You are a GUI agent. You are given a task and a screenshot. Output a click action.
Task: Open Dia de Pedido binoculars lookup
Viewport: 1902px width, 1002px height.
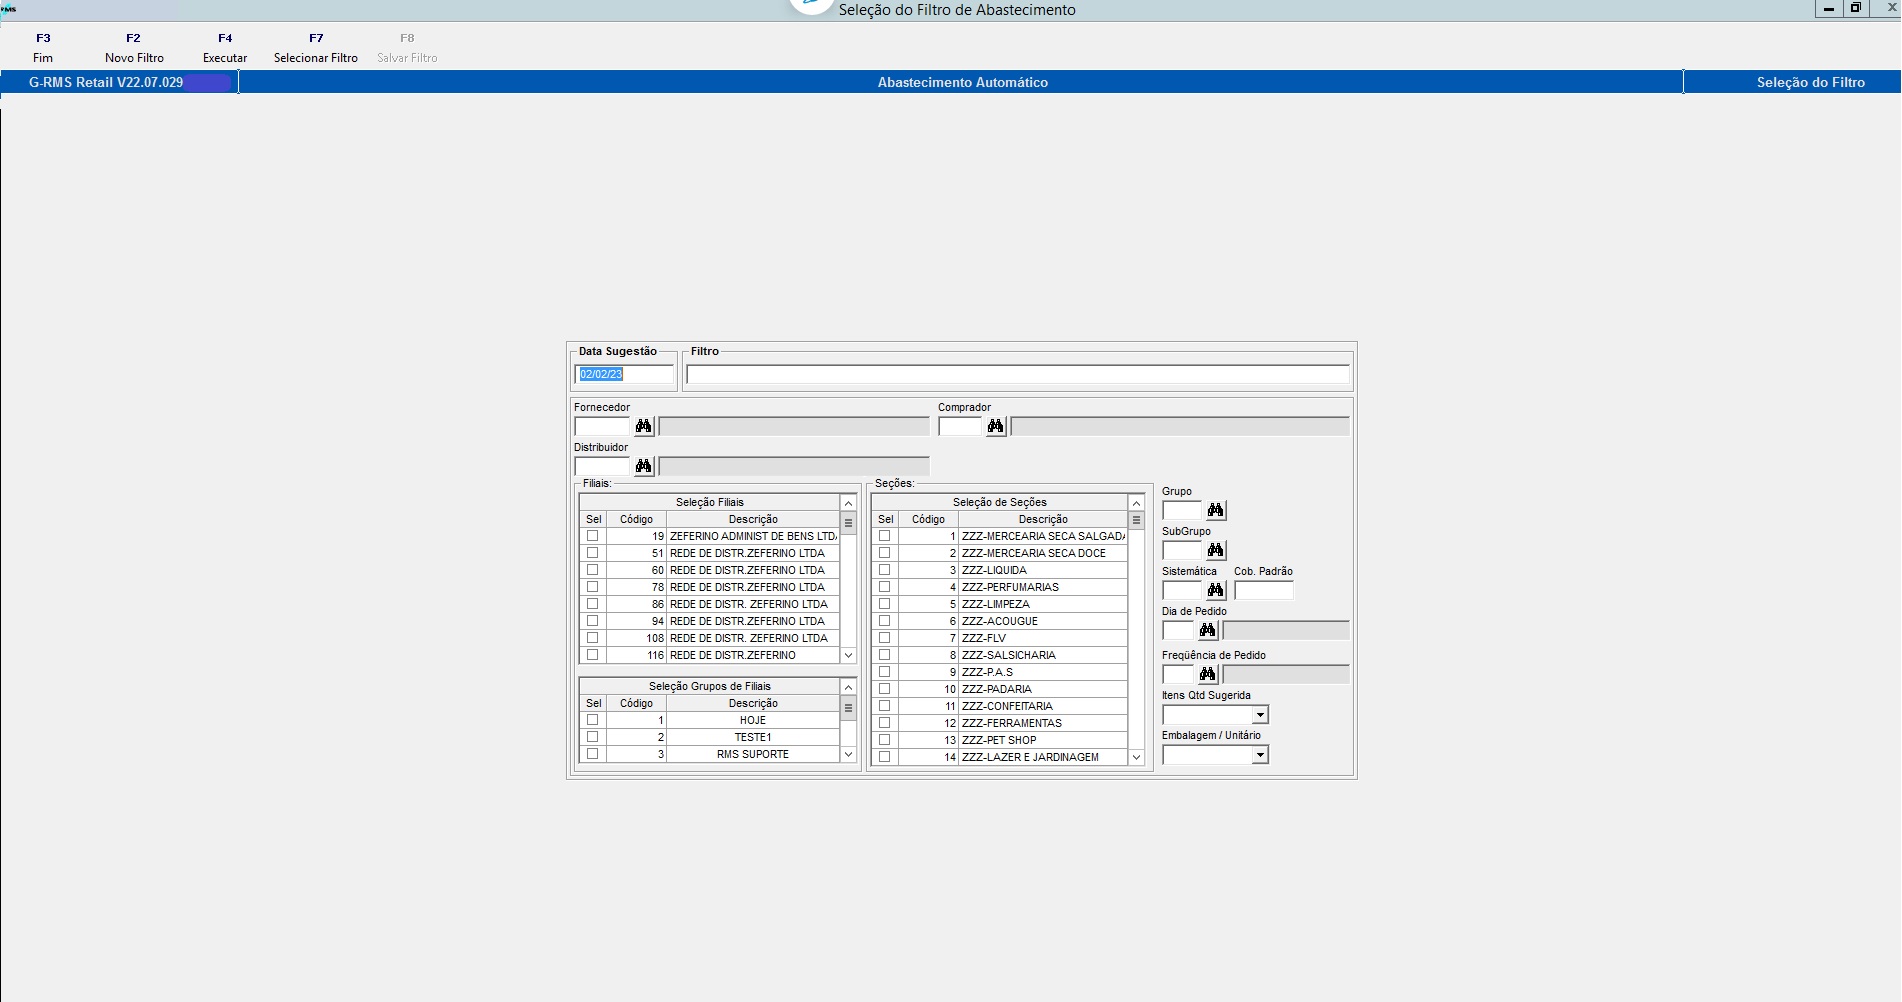tap(1207, 631)
